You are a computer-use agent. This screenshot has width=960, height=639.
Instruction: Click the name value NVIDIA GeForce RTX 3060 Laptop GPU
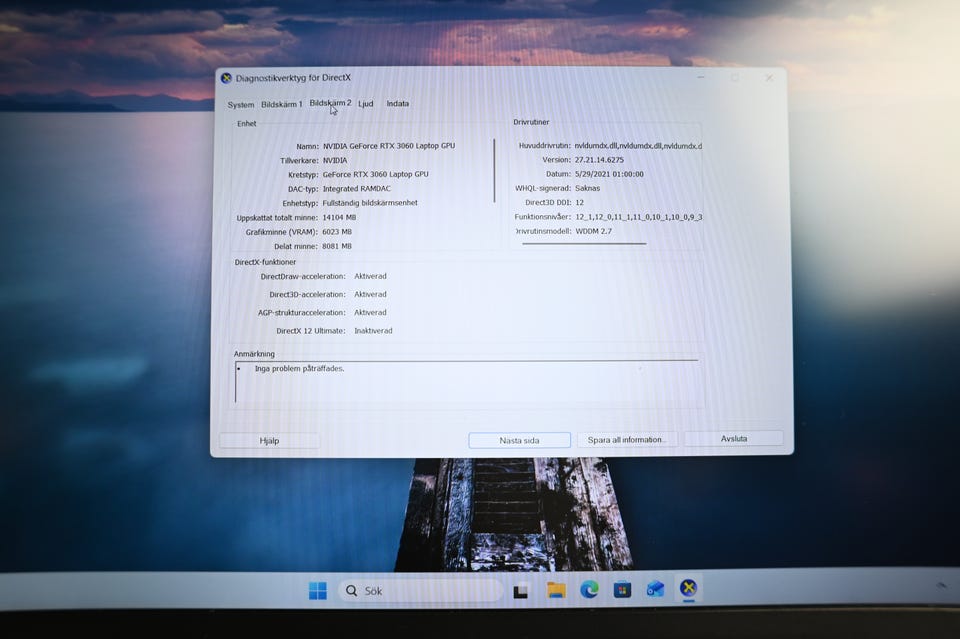[389, 146]
